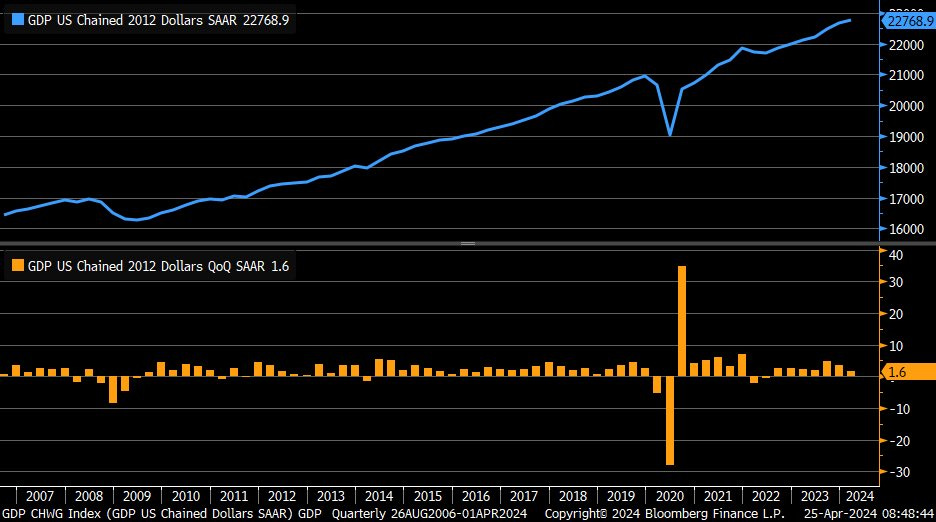The height and width of the screenshot is (522, 936).
Task: Click the orange QoQ SAAR legend swatch
Action: point(15,266)
